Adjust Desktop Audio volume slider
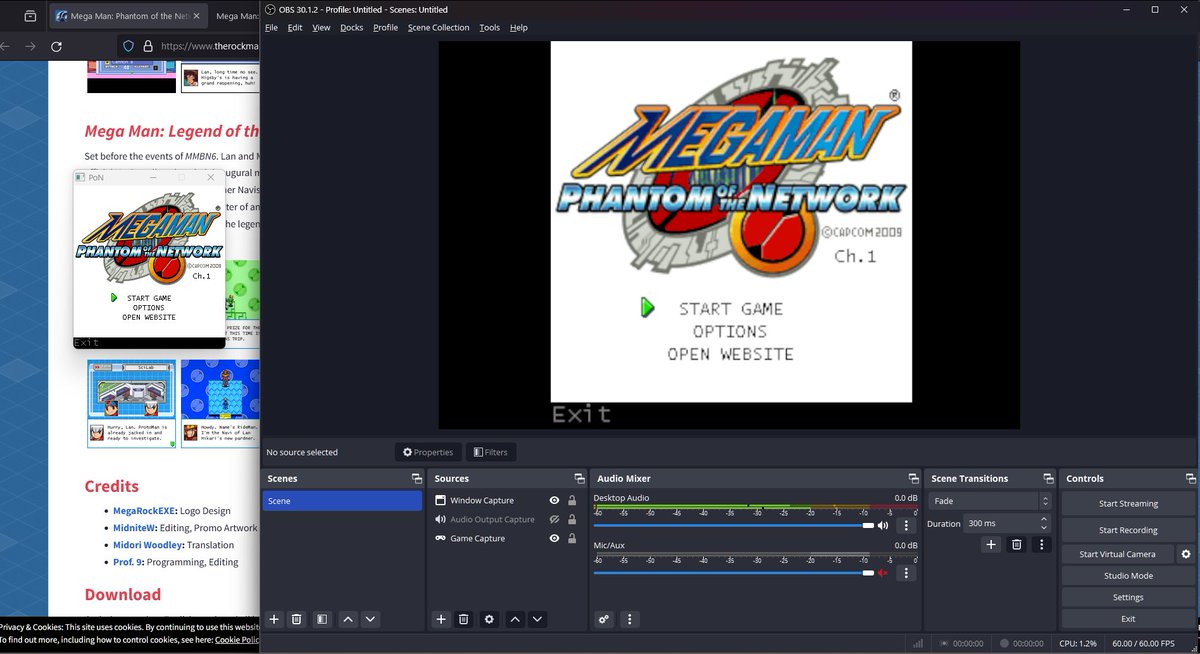This screenshot has height=654, width=1200. point(734,525)
